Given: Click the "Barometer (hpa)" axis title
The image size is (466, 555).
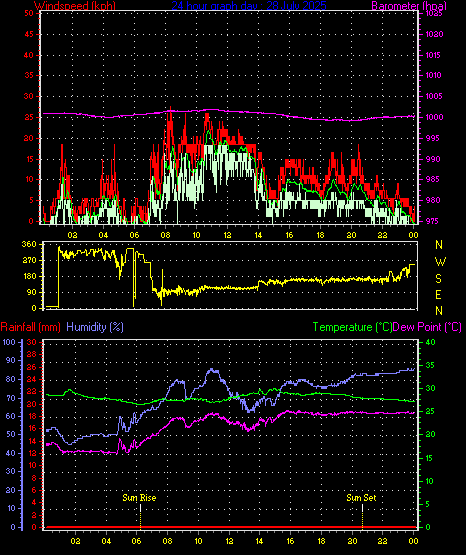Looking at the screenshot, I should coord(409,5).
